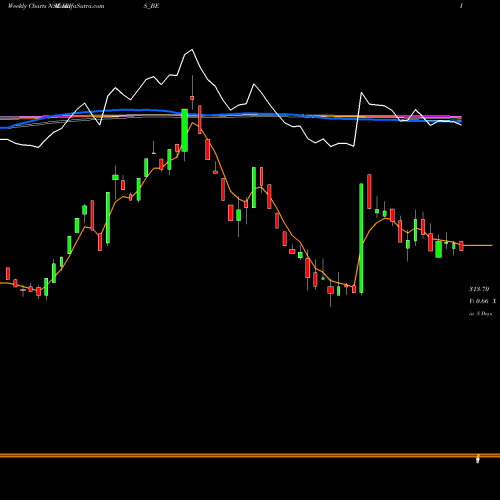Click the S_RE symbol label

click(x=151, y=6)
